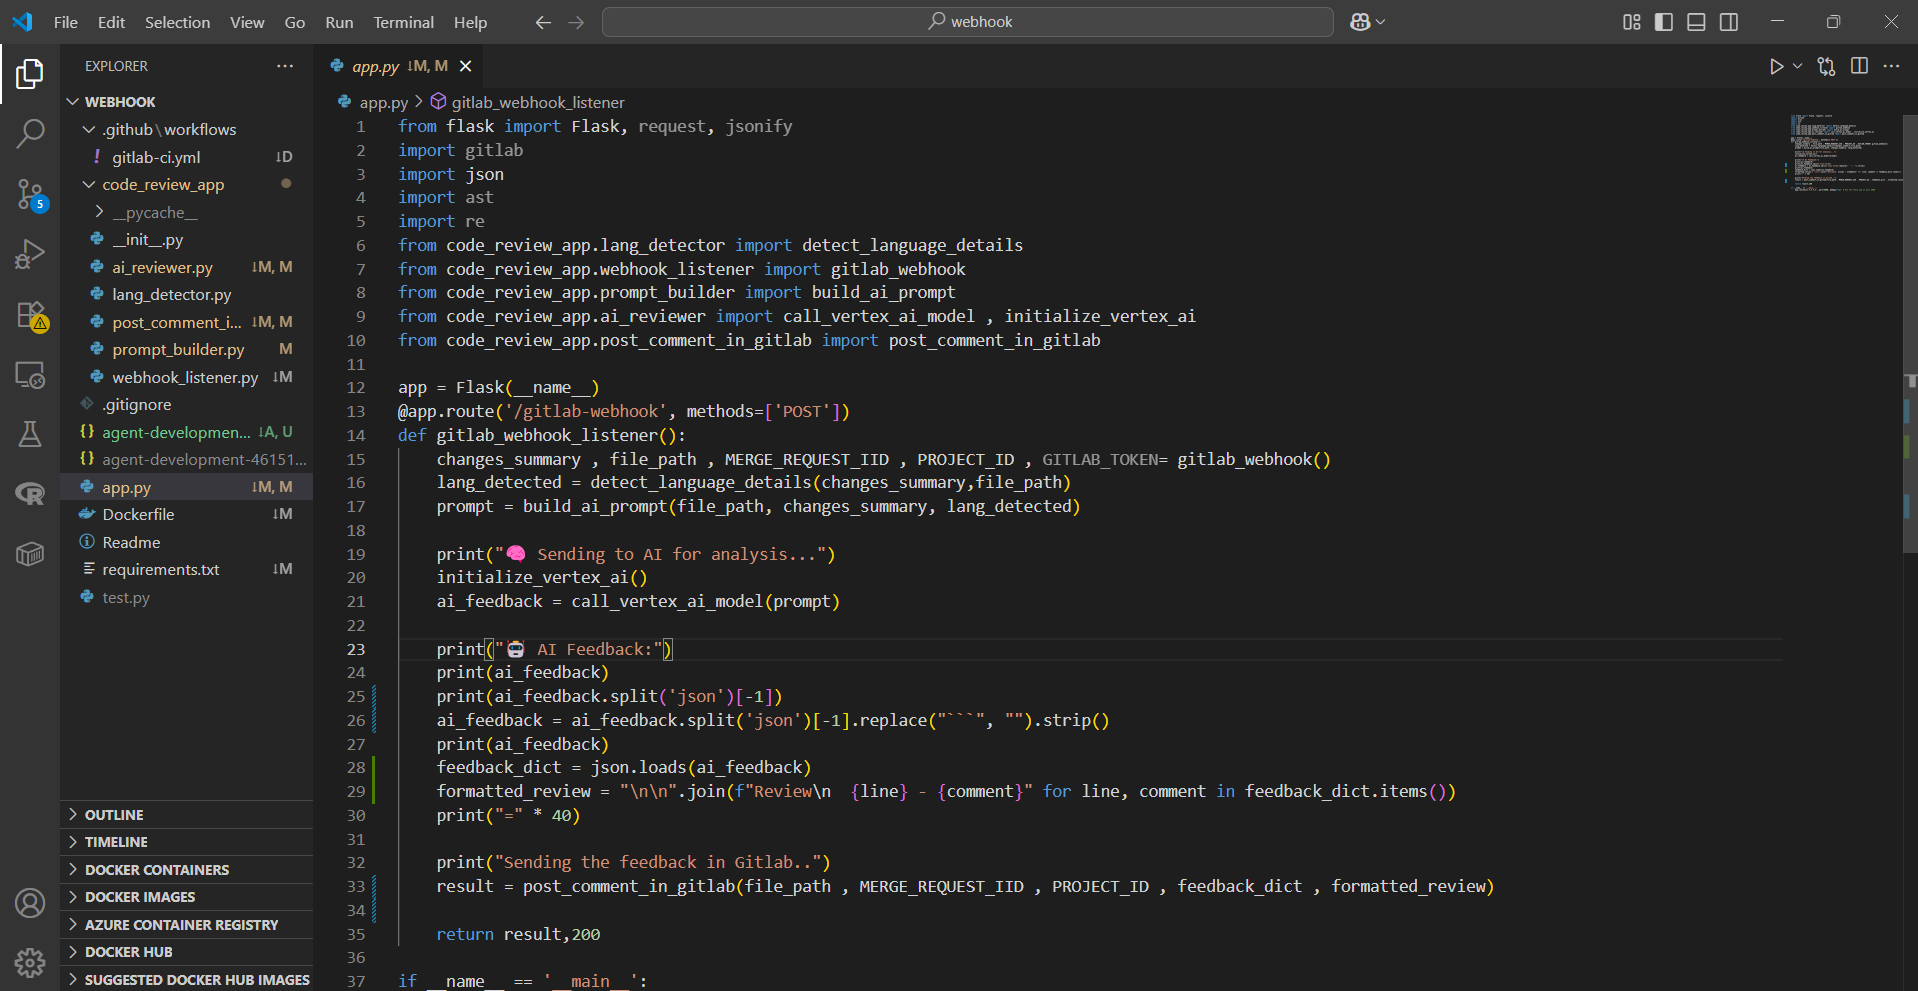Click the Run Python File play button

coord(1775,66)
